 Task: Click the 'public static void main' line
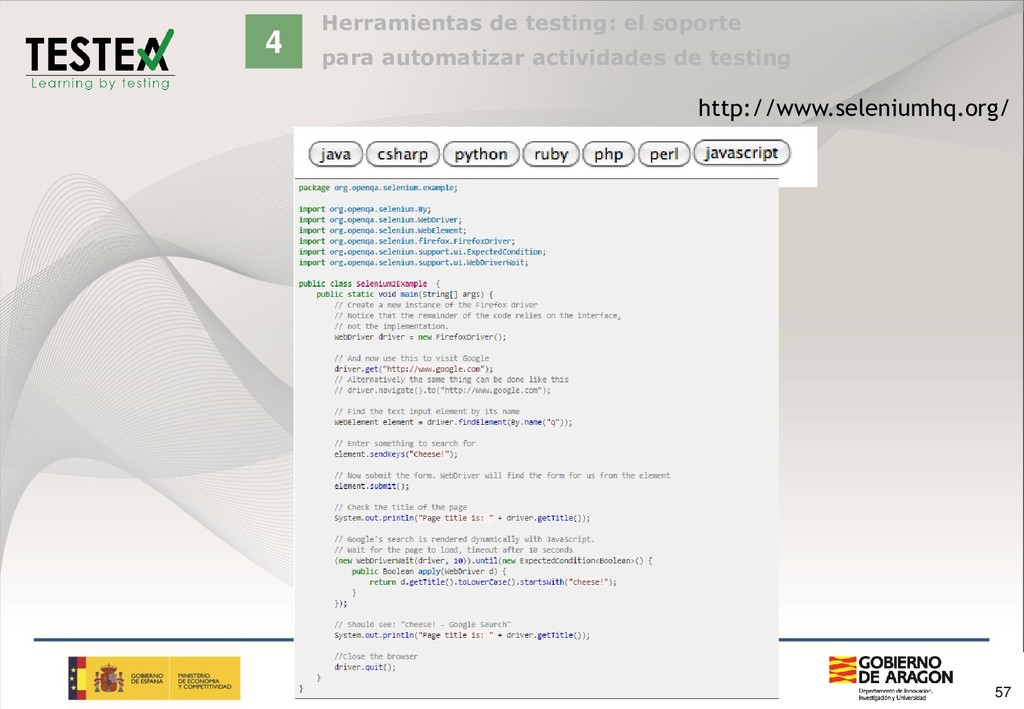(x=405, y=294)
